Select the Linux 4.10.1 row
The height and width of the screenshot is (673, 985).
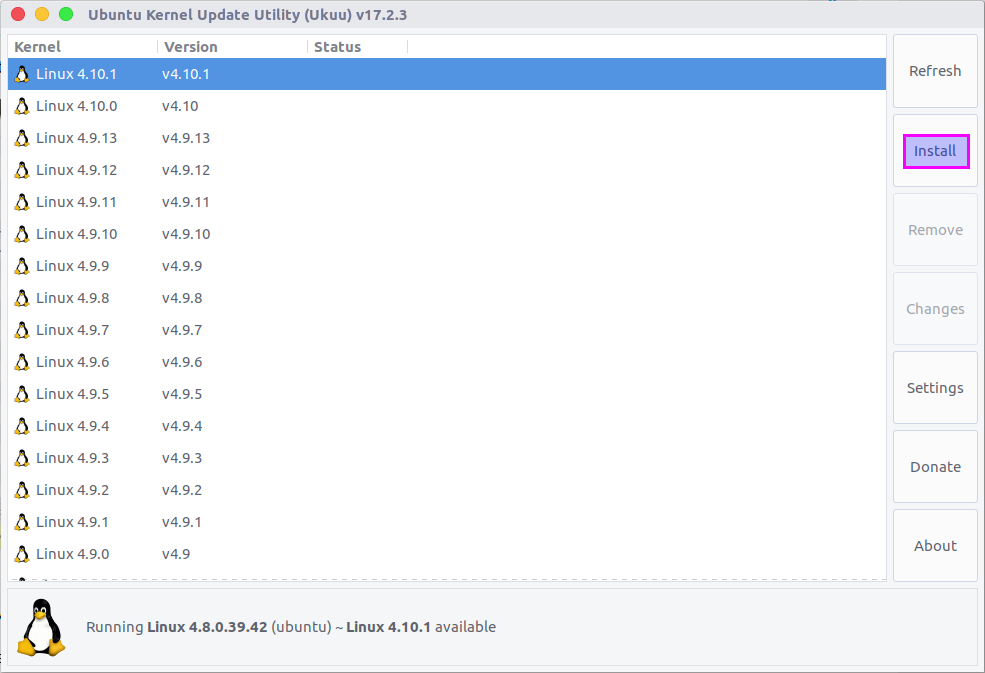[447, 74]
